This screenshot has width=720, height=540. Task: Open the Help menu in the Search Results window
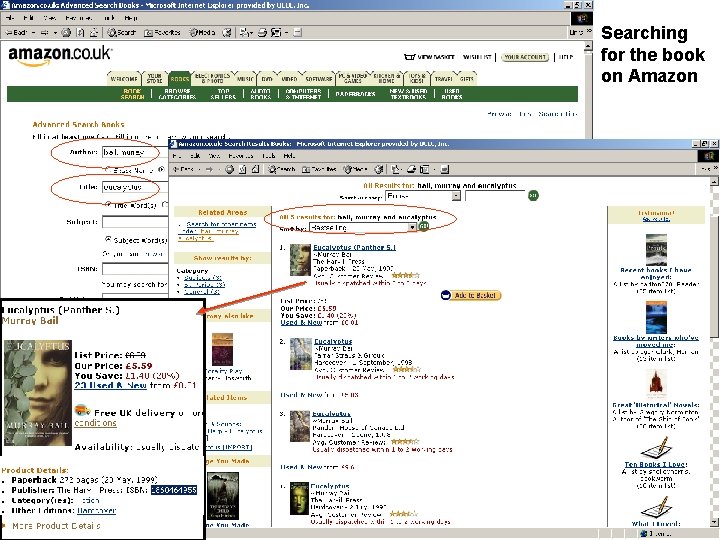pos(289,156)
